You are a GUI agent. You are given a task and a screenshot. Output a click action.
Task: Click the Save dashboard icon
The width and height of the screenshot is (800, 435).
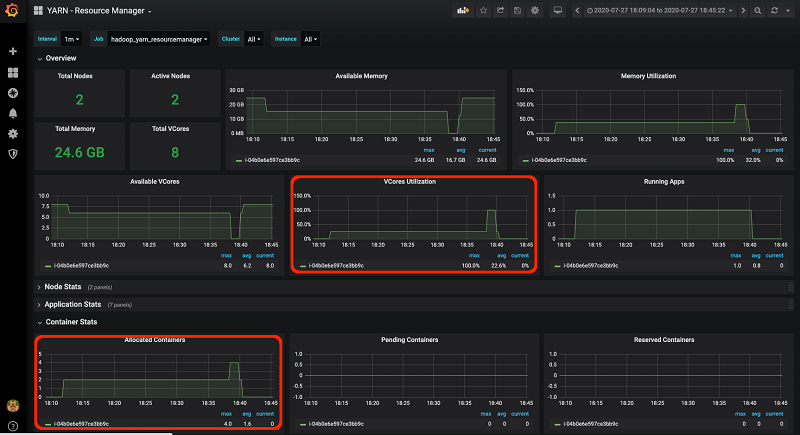(517, 10)
